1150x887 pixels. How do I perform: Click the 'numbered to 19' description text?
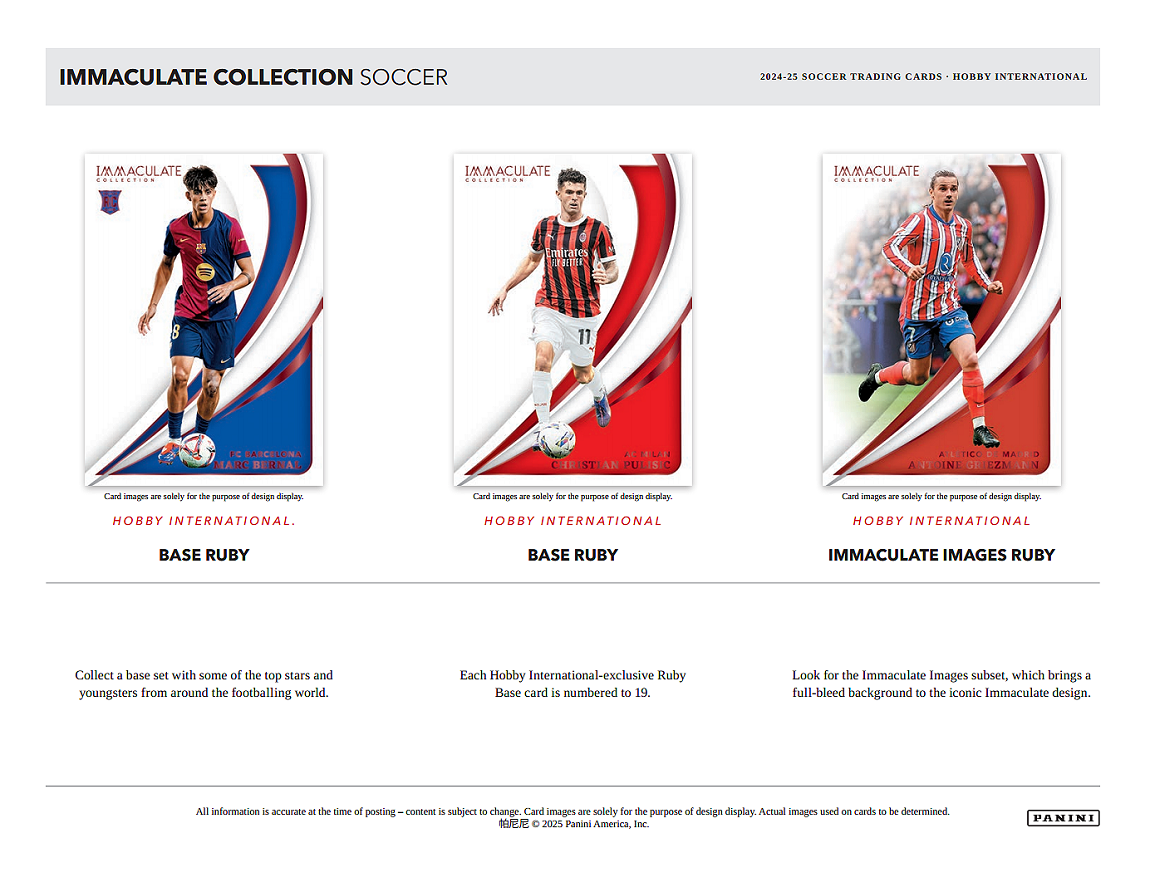(x=573, y=684)
